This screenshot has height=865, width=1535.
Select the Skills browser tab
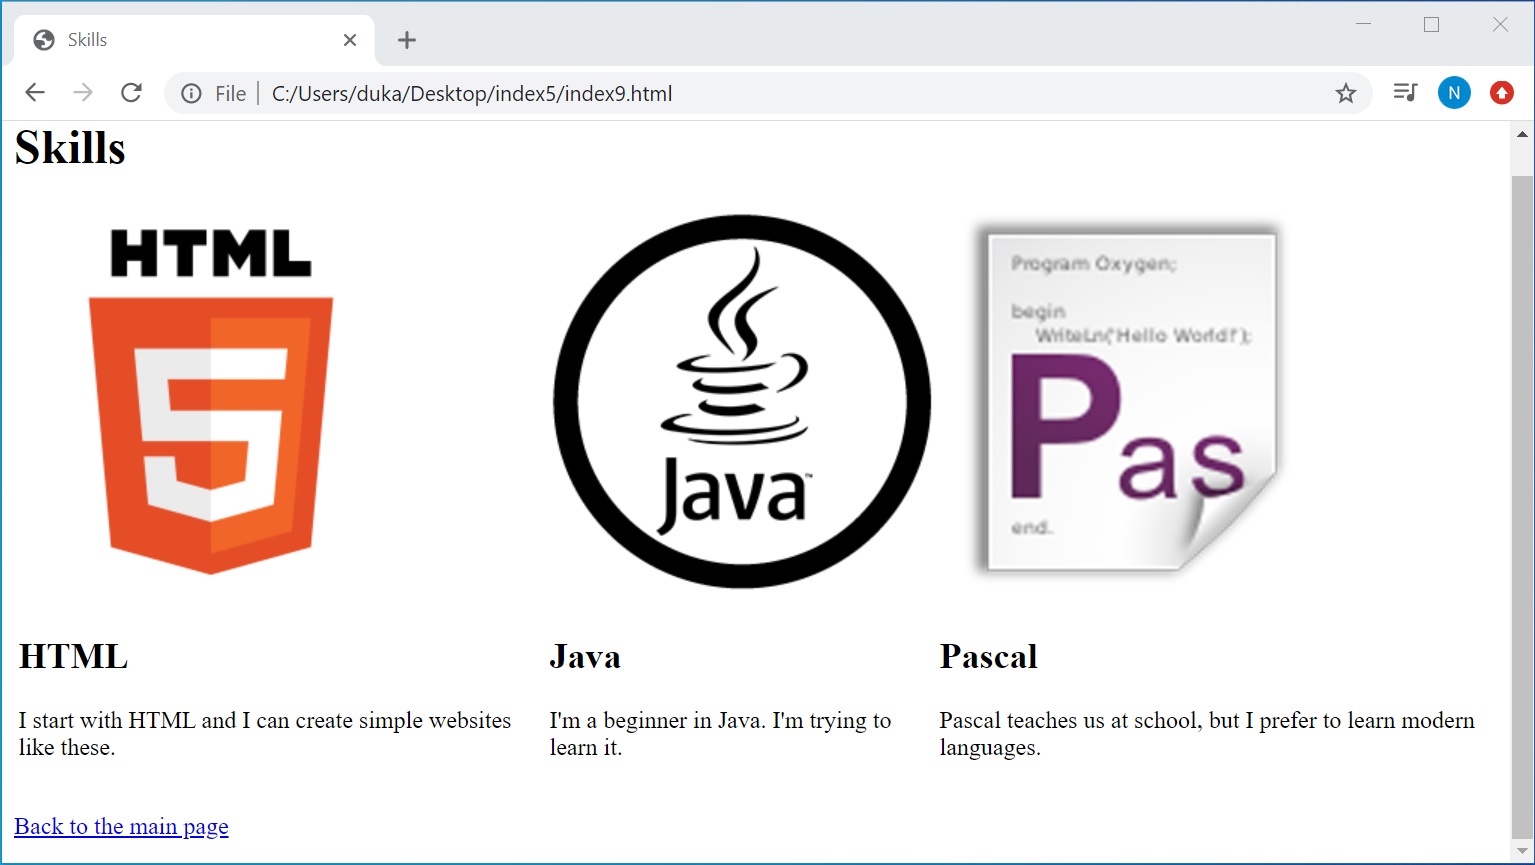coord(194,40)
